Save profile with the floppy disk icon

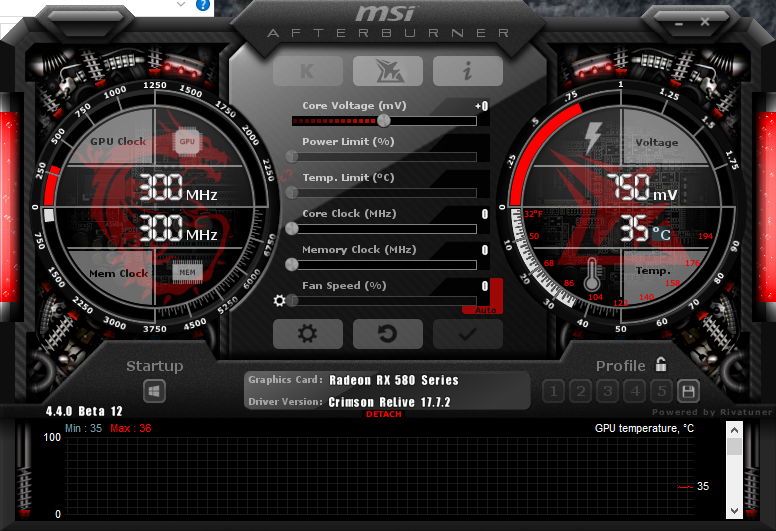click(688, 391)
